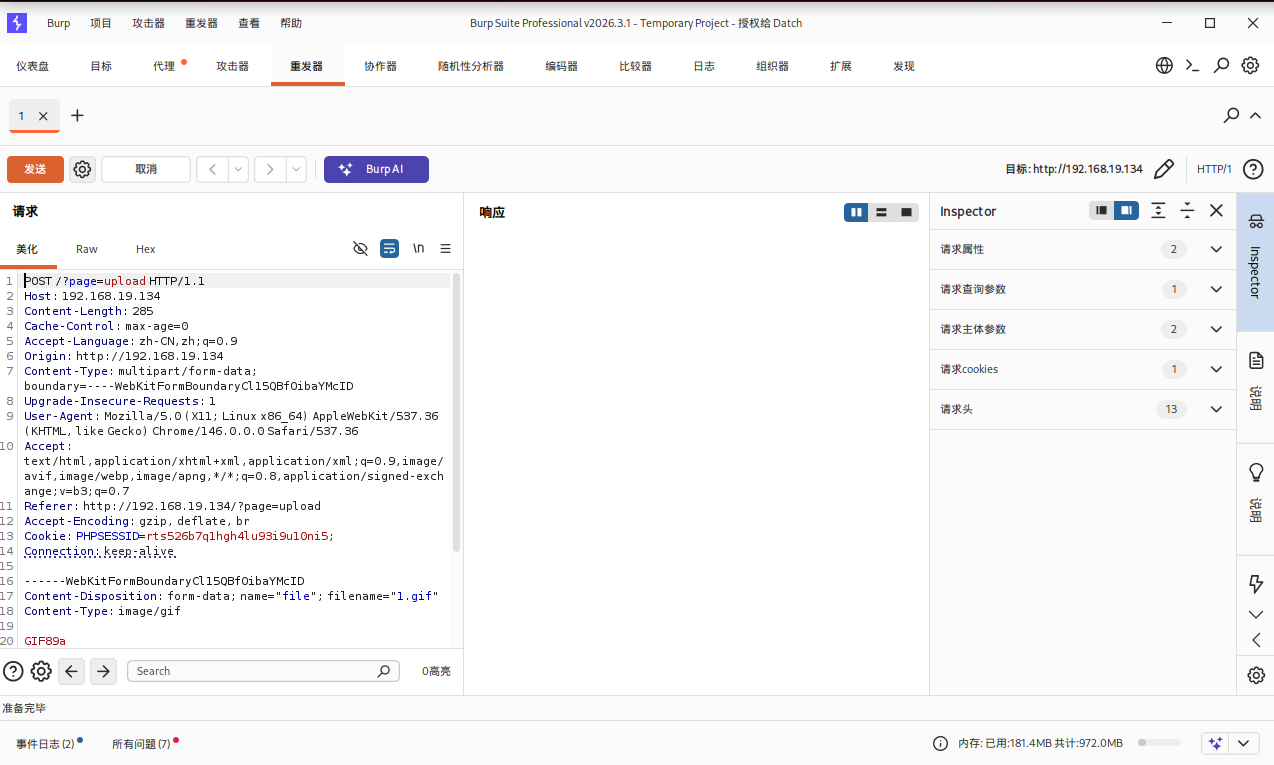Select combined response layout option

point(906,212)
